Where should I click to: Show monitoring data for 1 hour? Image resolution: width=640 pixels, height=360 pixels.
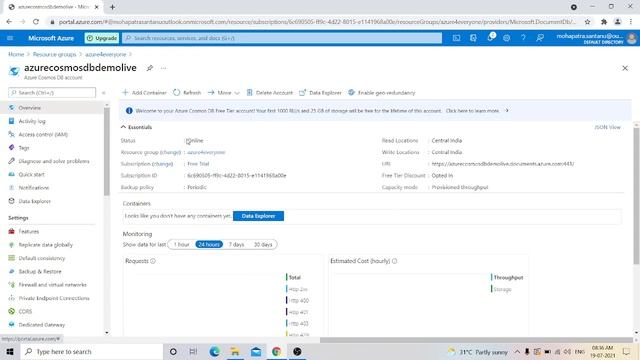pyautogui.click(x=181, y=244)
